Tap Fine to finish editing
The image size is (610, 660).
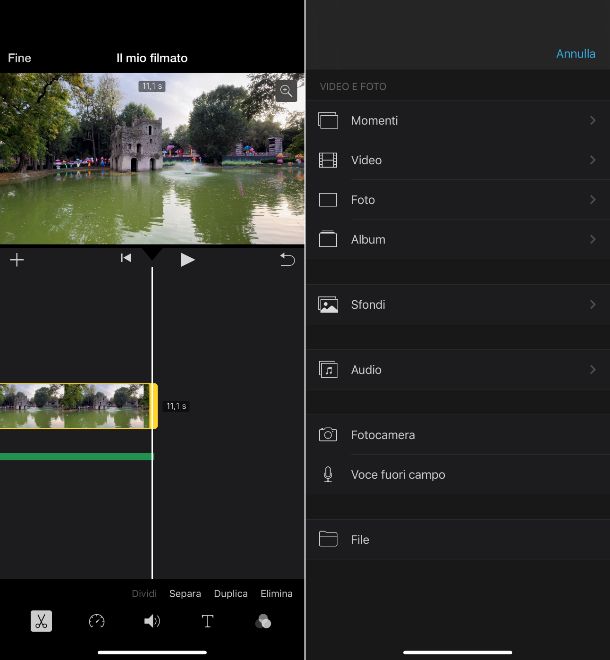[x=19, y=58]
